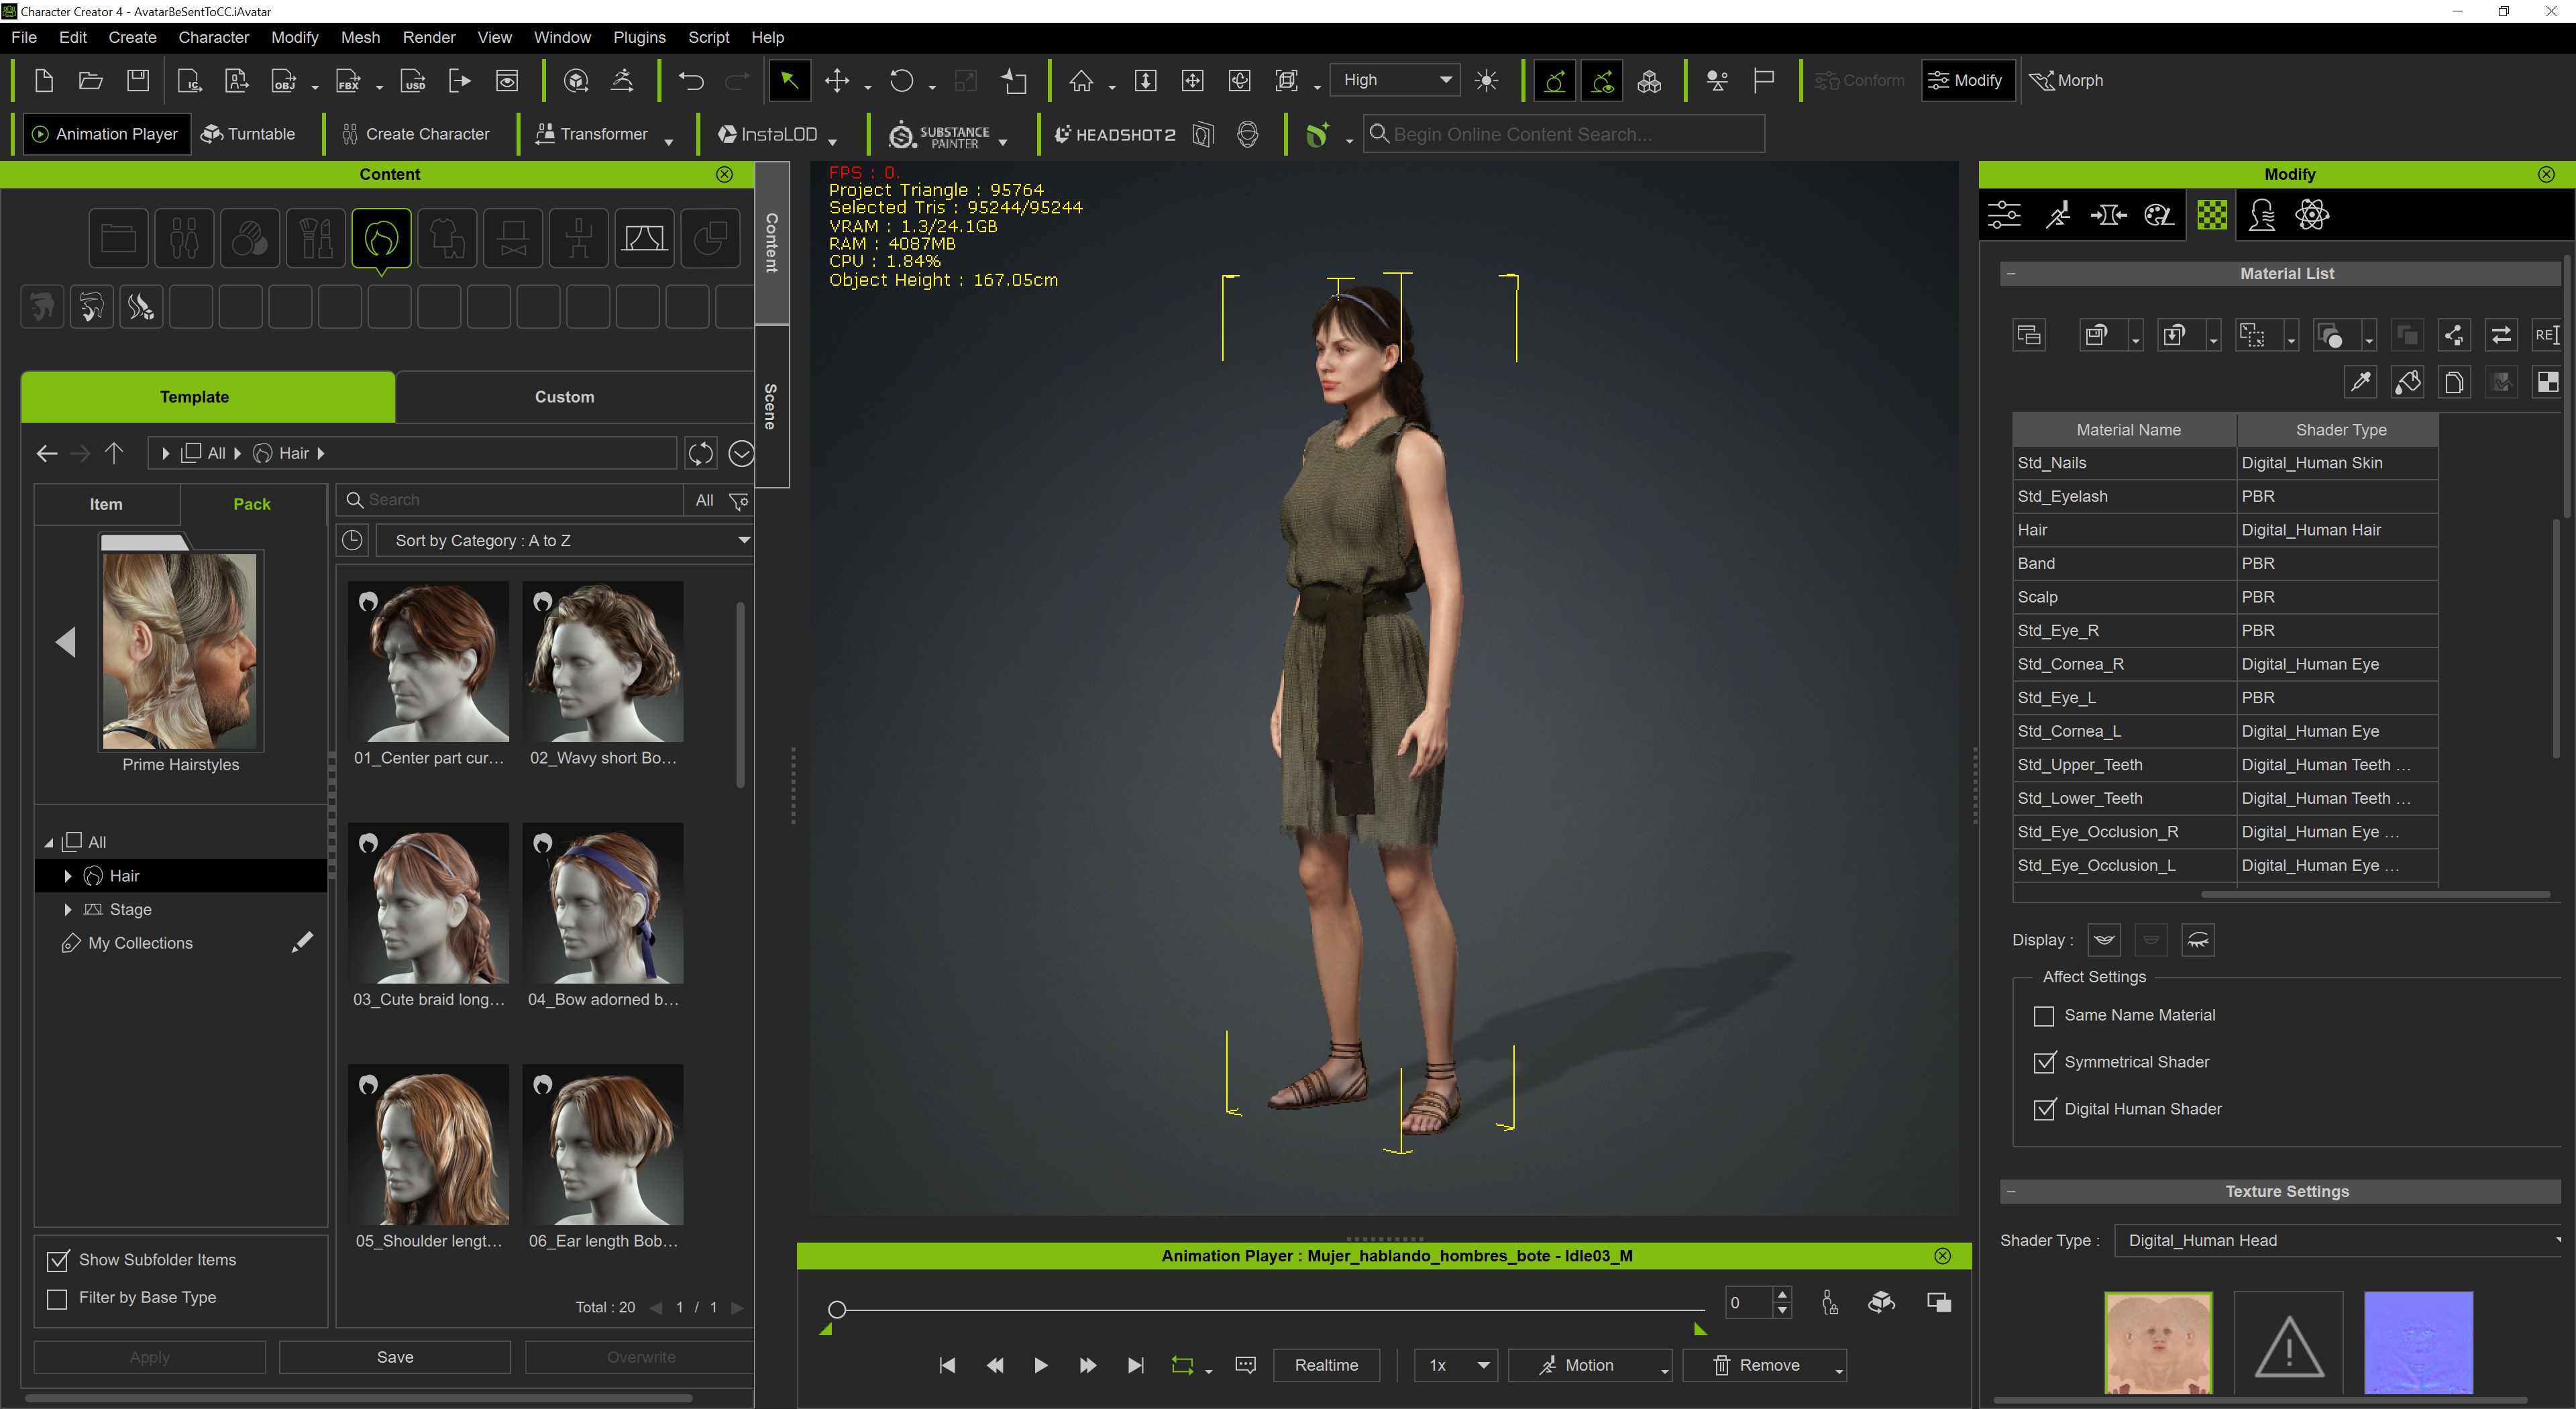Image resolution: width=2576 pixels, height=1409 pixels.
Task: Open the Plugins menu
Action: 639,37
